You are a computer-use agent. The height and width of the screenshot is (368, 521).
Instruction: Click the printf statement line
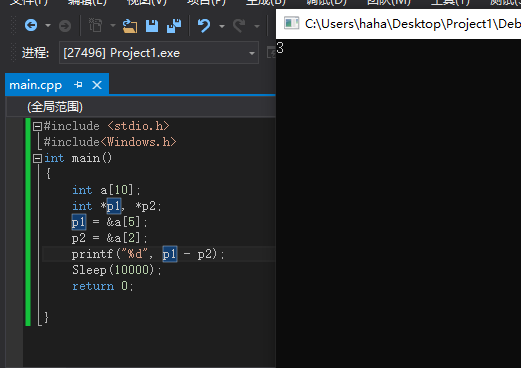[148, 254]
